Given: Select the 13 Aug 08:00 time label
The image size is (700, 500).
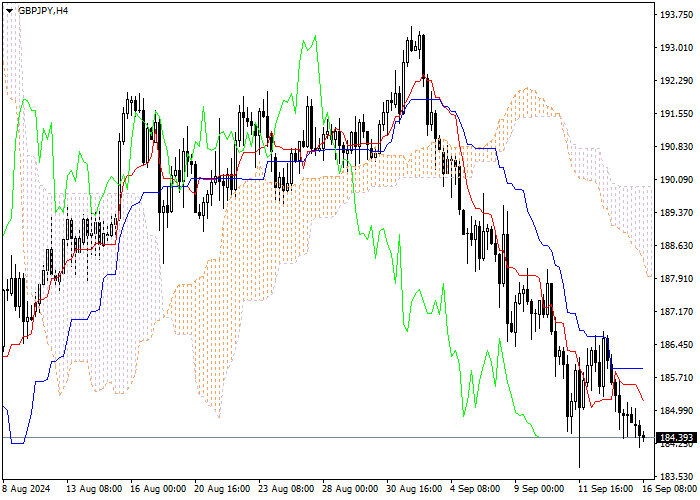Looking at the screenshot, I should (x=94, y=489).
